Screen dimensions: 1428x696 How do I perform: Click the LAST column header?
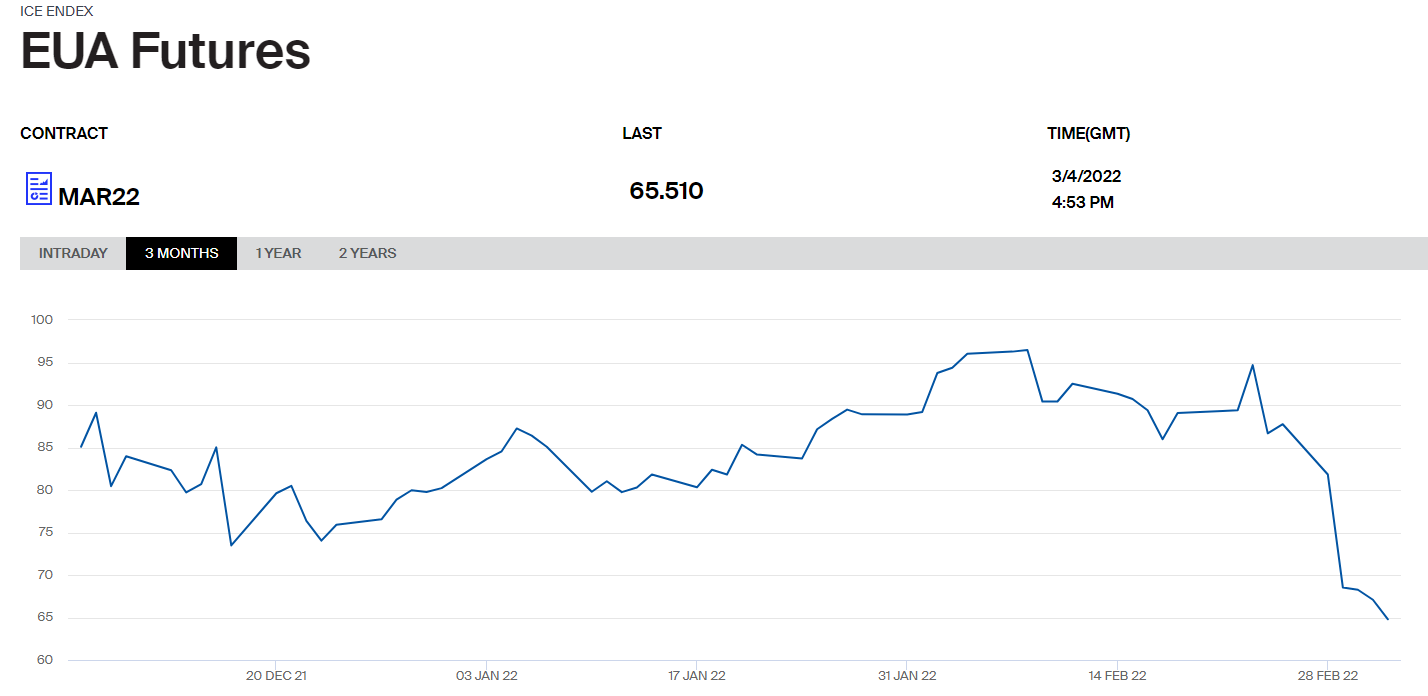point(642,133)
